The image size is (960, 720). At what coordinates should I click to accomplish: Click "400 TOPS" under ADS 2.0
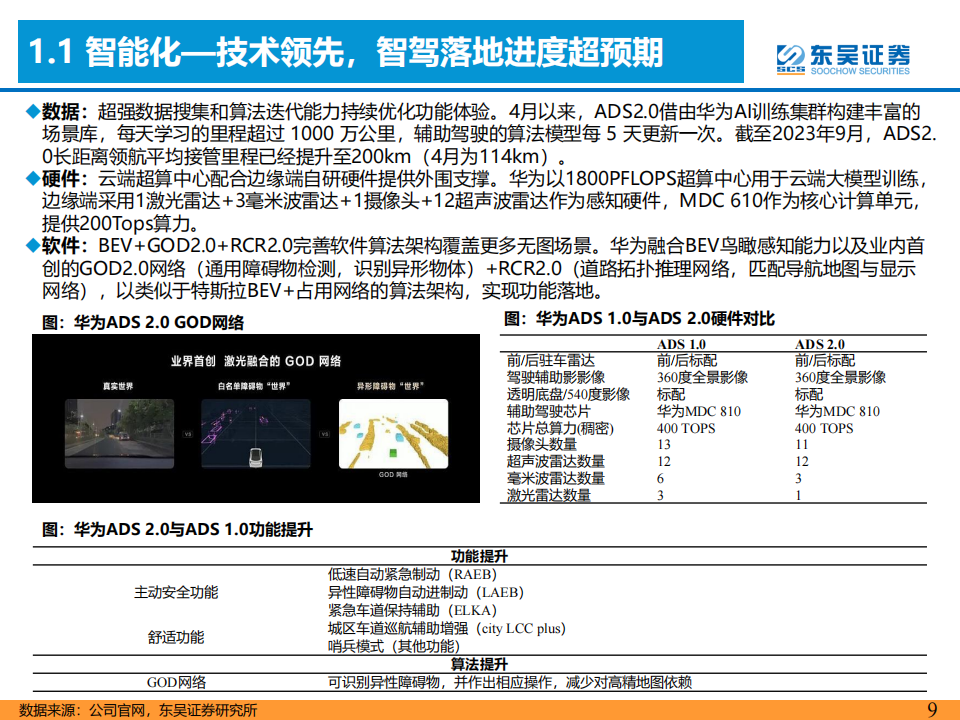[824, 428]
